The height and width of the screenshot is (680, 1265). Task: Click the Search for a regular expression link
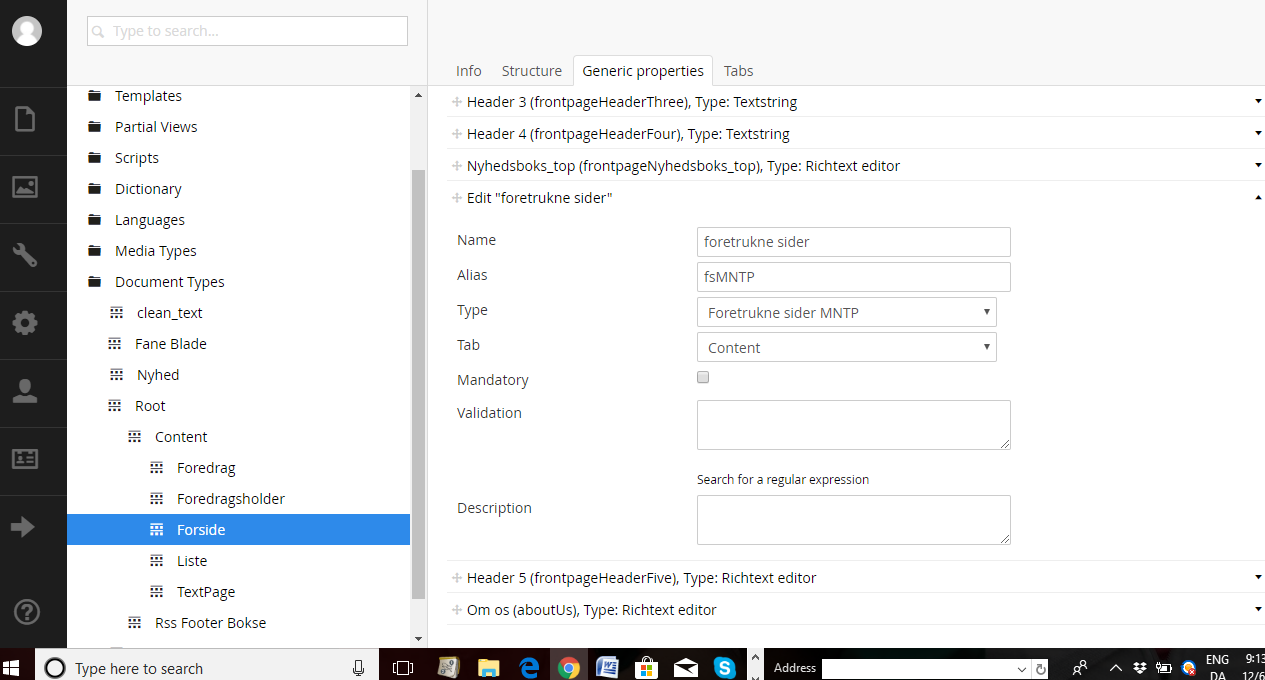pyautogui.click(x=782, y=480)
